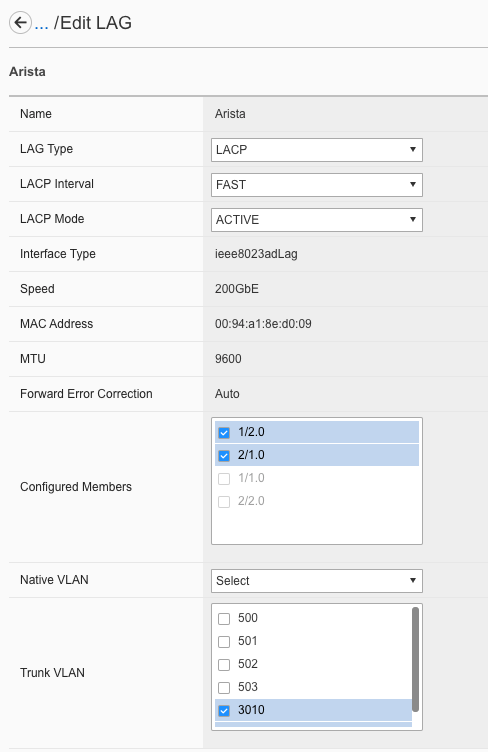The image size is (488, 752).
Task: Click the Trunk VLAN list scrollbar
Action: coord(415,659)
